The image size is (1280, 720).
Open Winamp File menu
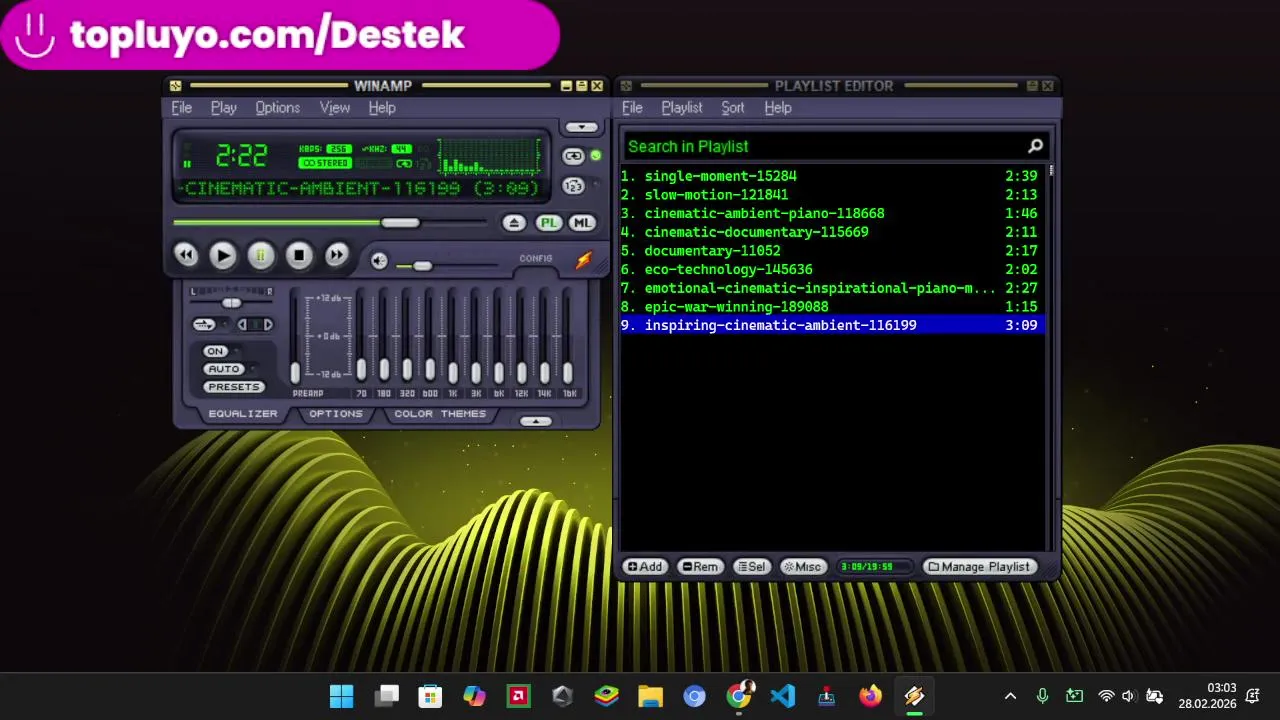(x=182, y=108)
